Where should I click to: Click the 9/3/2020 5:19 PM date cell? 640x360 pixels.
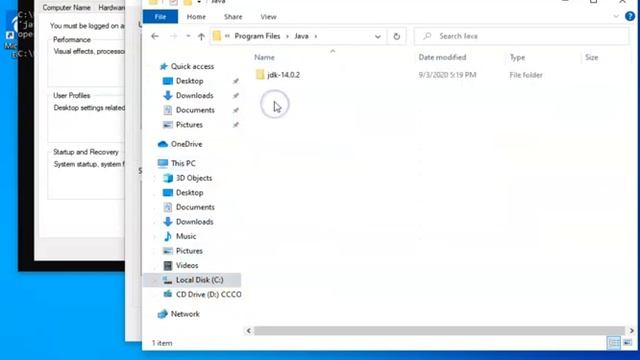pyautogui.click(x=447, y=75)
